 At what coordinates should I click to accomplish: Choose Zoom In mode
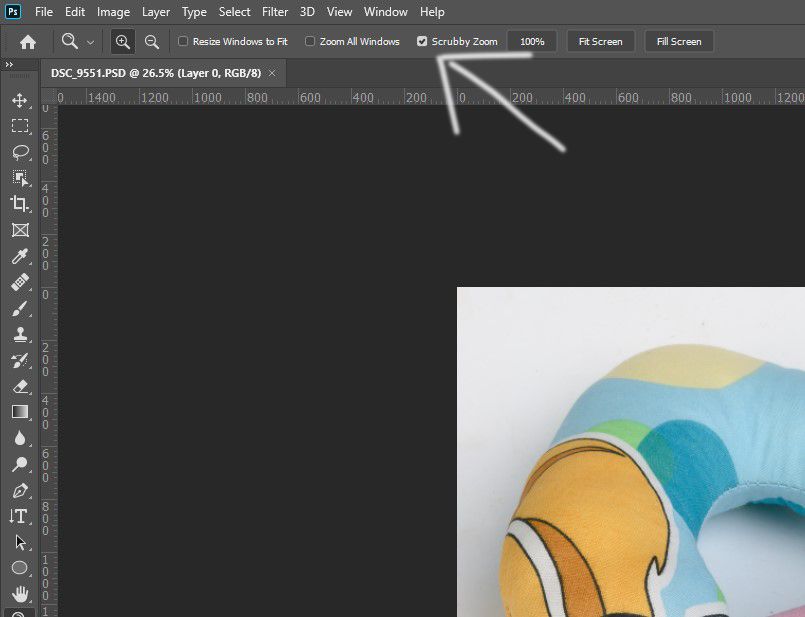123,42
